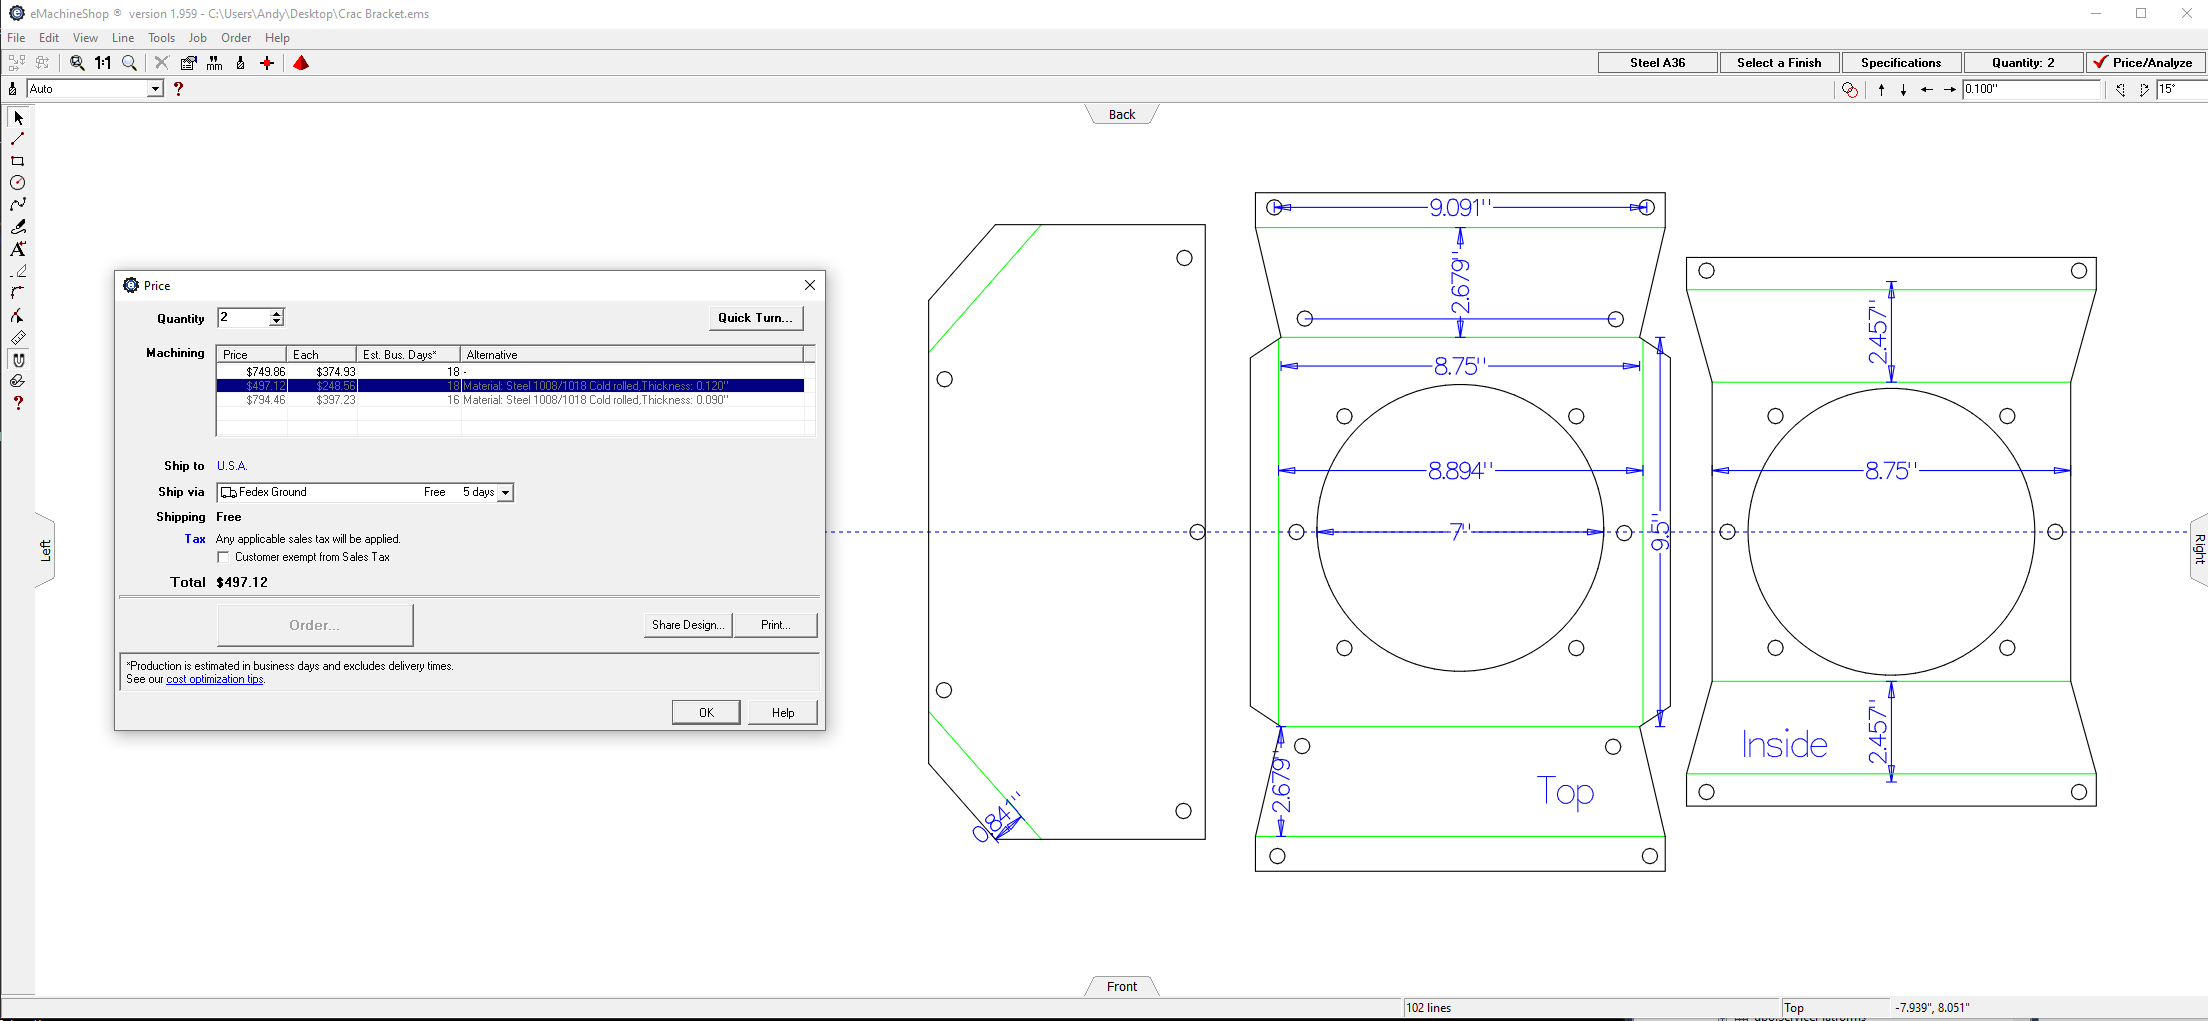Click the nudge up arrow icon

pos(1881,90)
